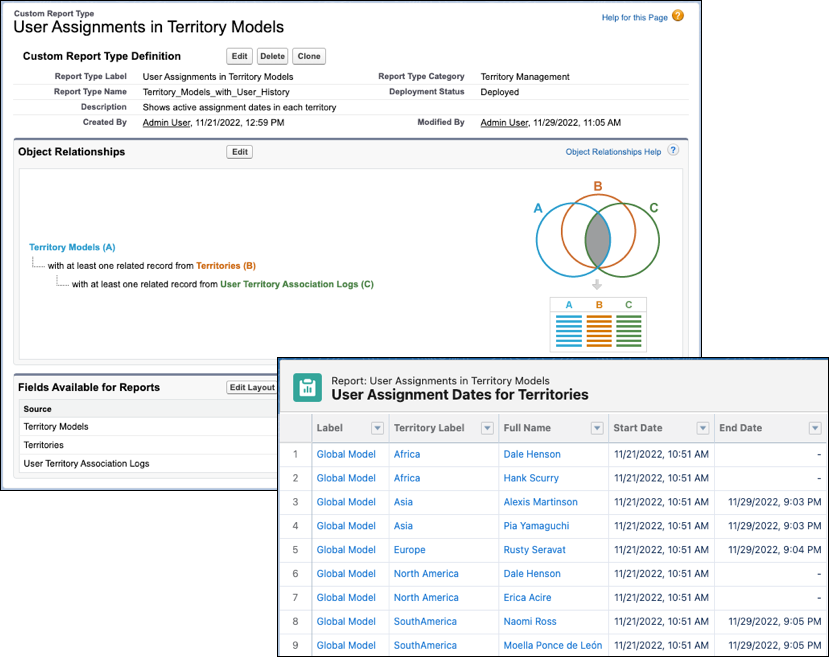Open Pia Yamaguchi user link
Viewport: 829px width, 657px height.
pos(536,526)
